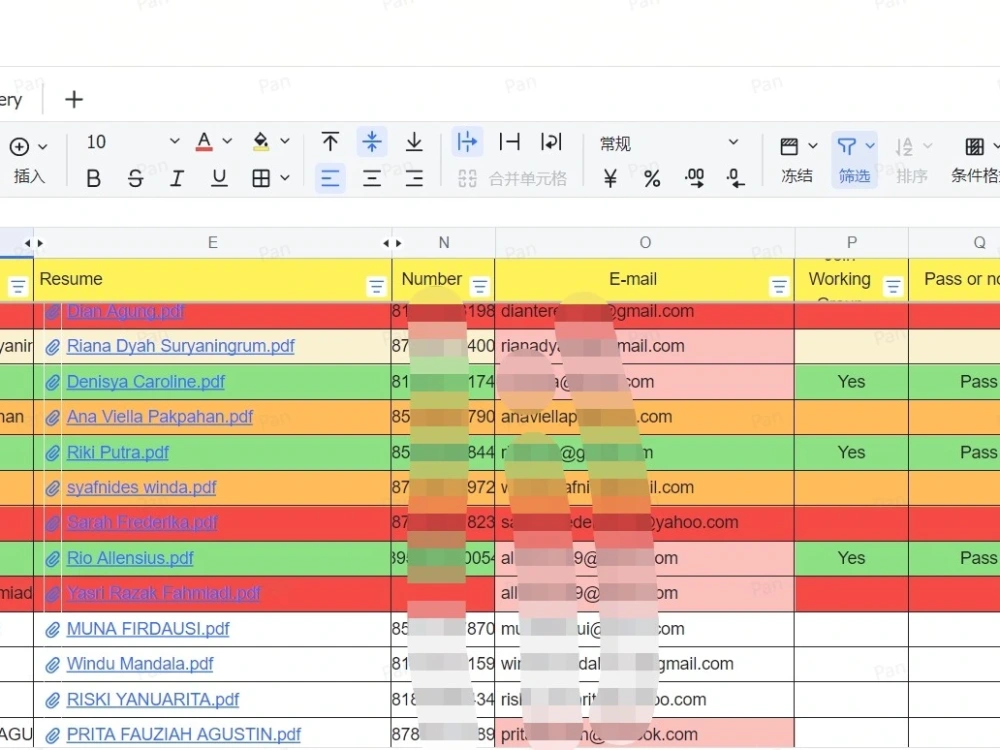
Task: Open PRITA FAUZIAH AGUSTIN.pdf
Action: coord(184,735)
